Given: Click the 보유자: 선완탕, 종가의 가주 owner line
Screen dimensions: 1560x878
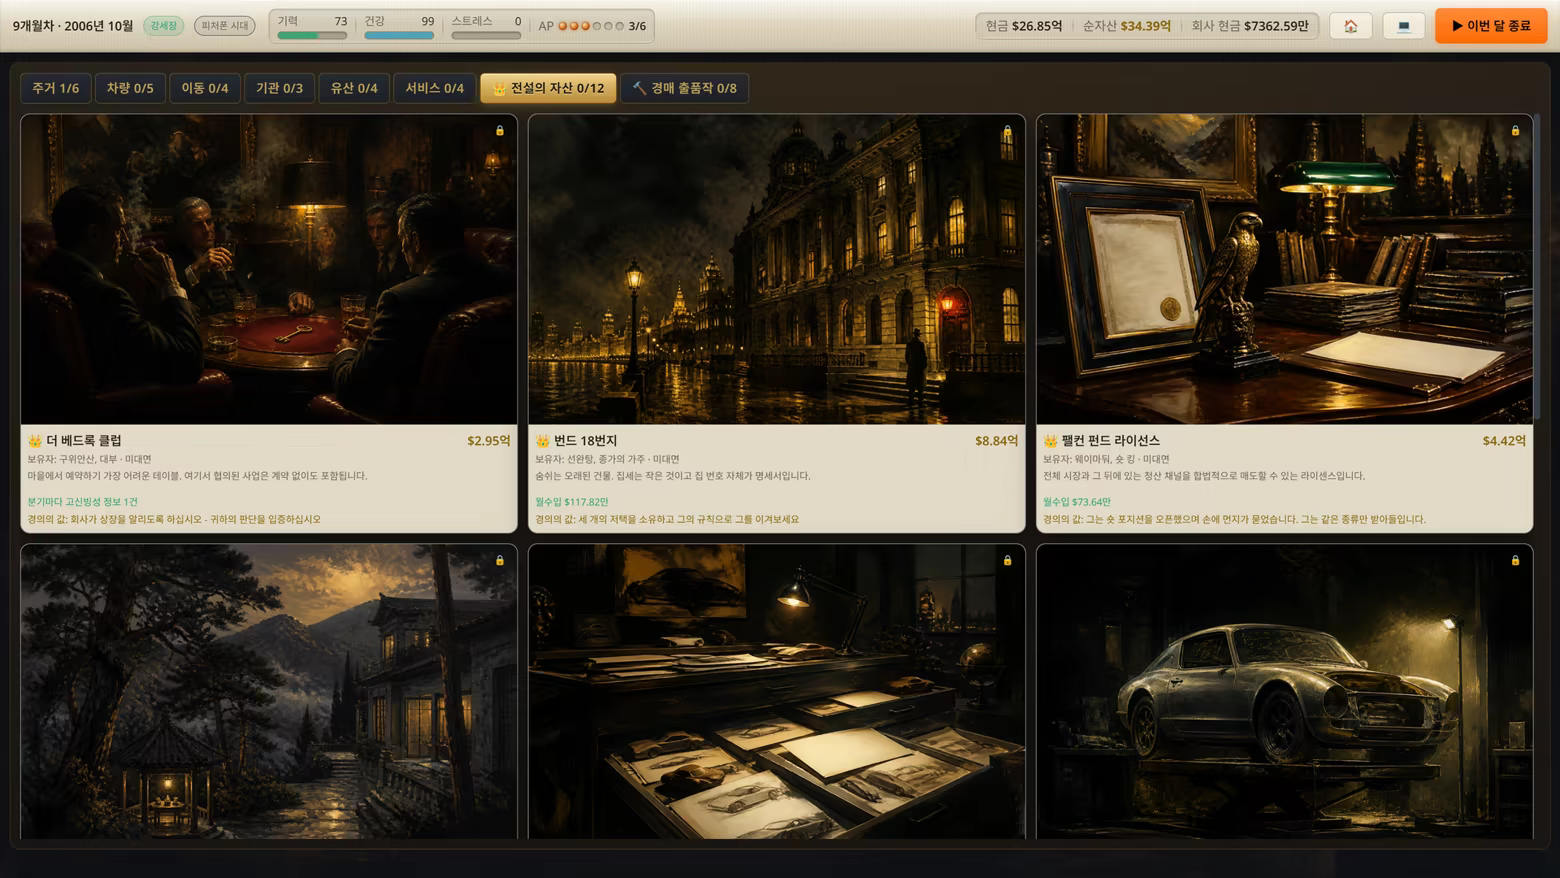Looking at the screenshot, I should (x=607, y=459).
